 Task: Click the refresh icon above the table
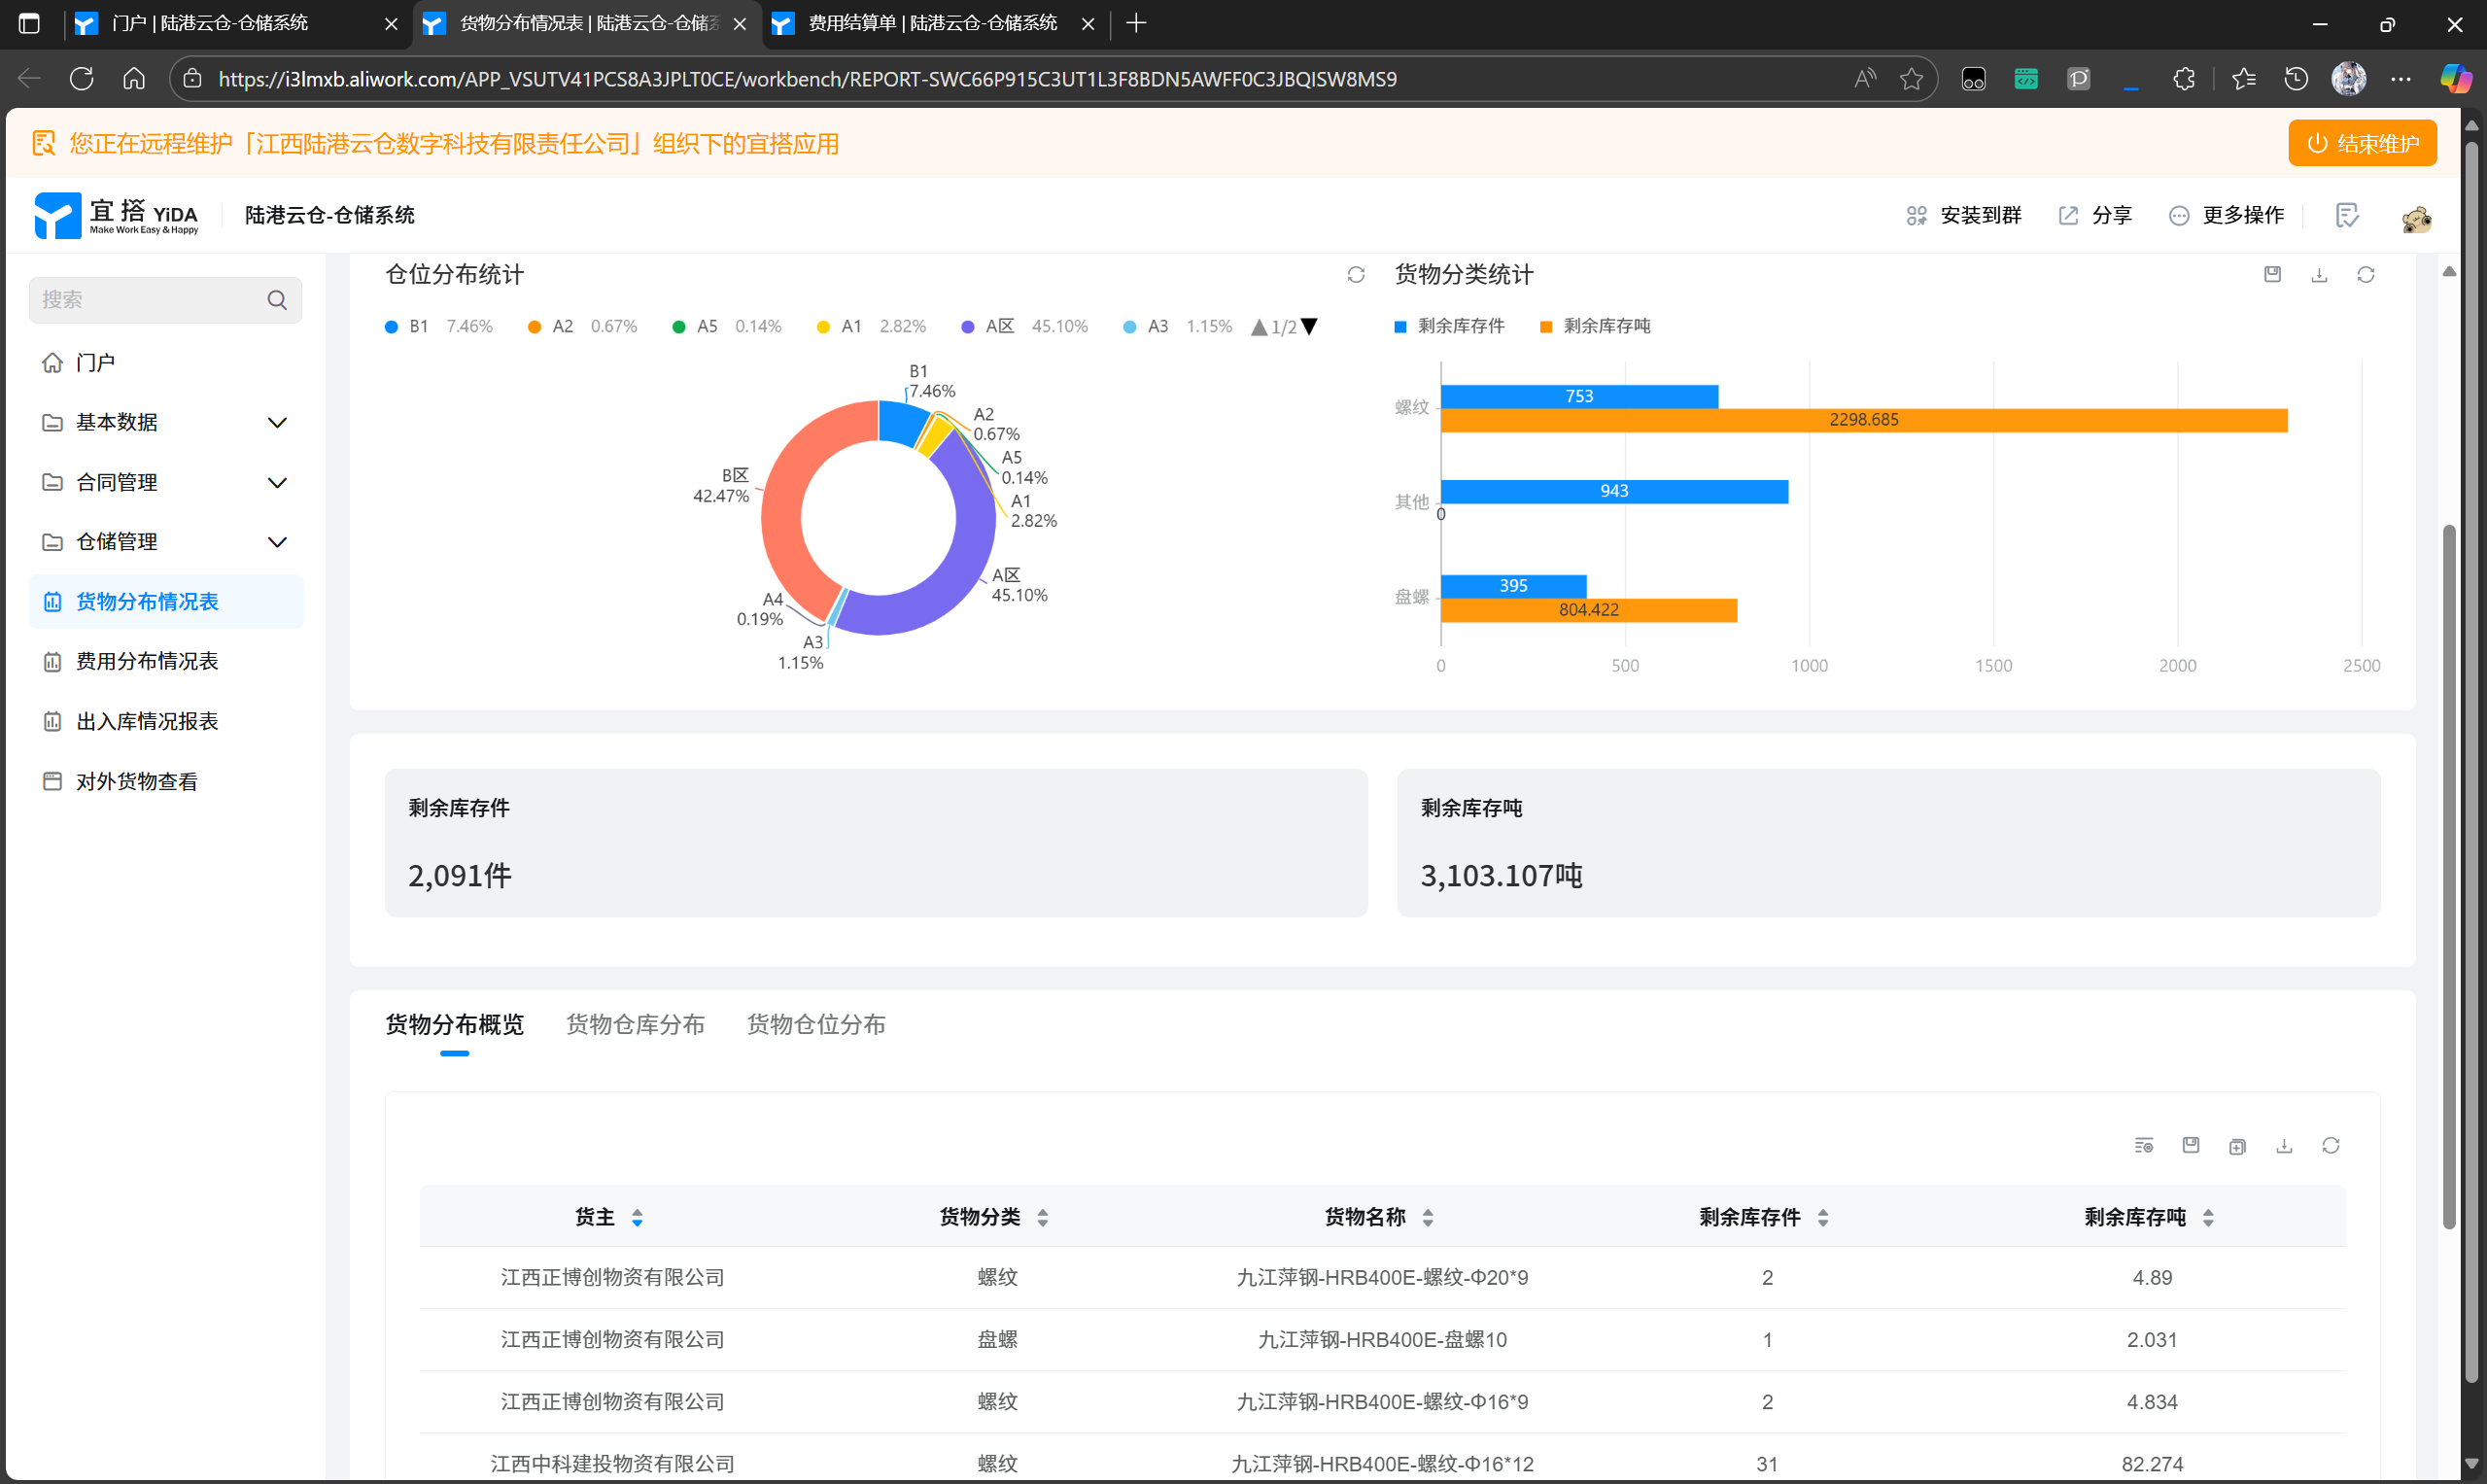click(x=2330, y=1146)
